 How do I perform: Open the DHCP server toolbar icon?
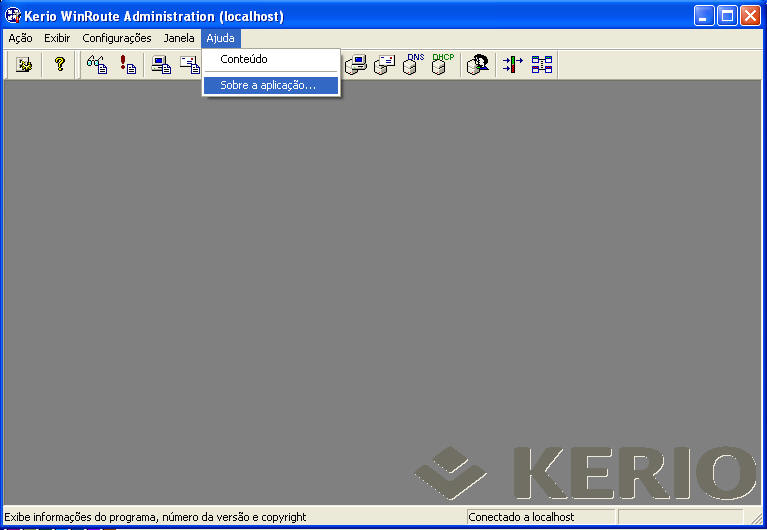[441, 65]
